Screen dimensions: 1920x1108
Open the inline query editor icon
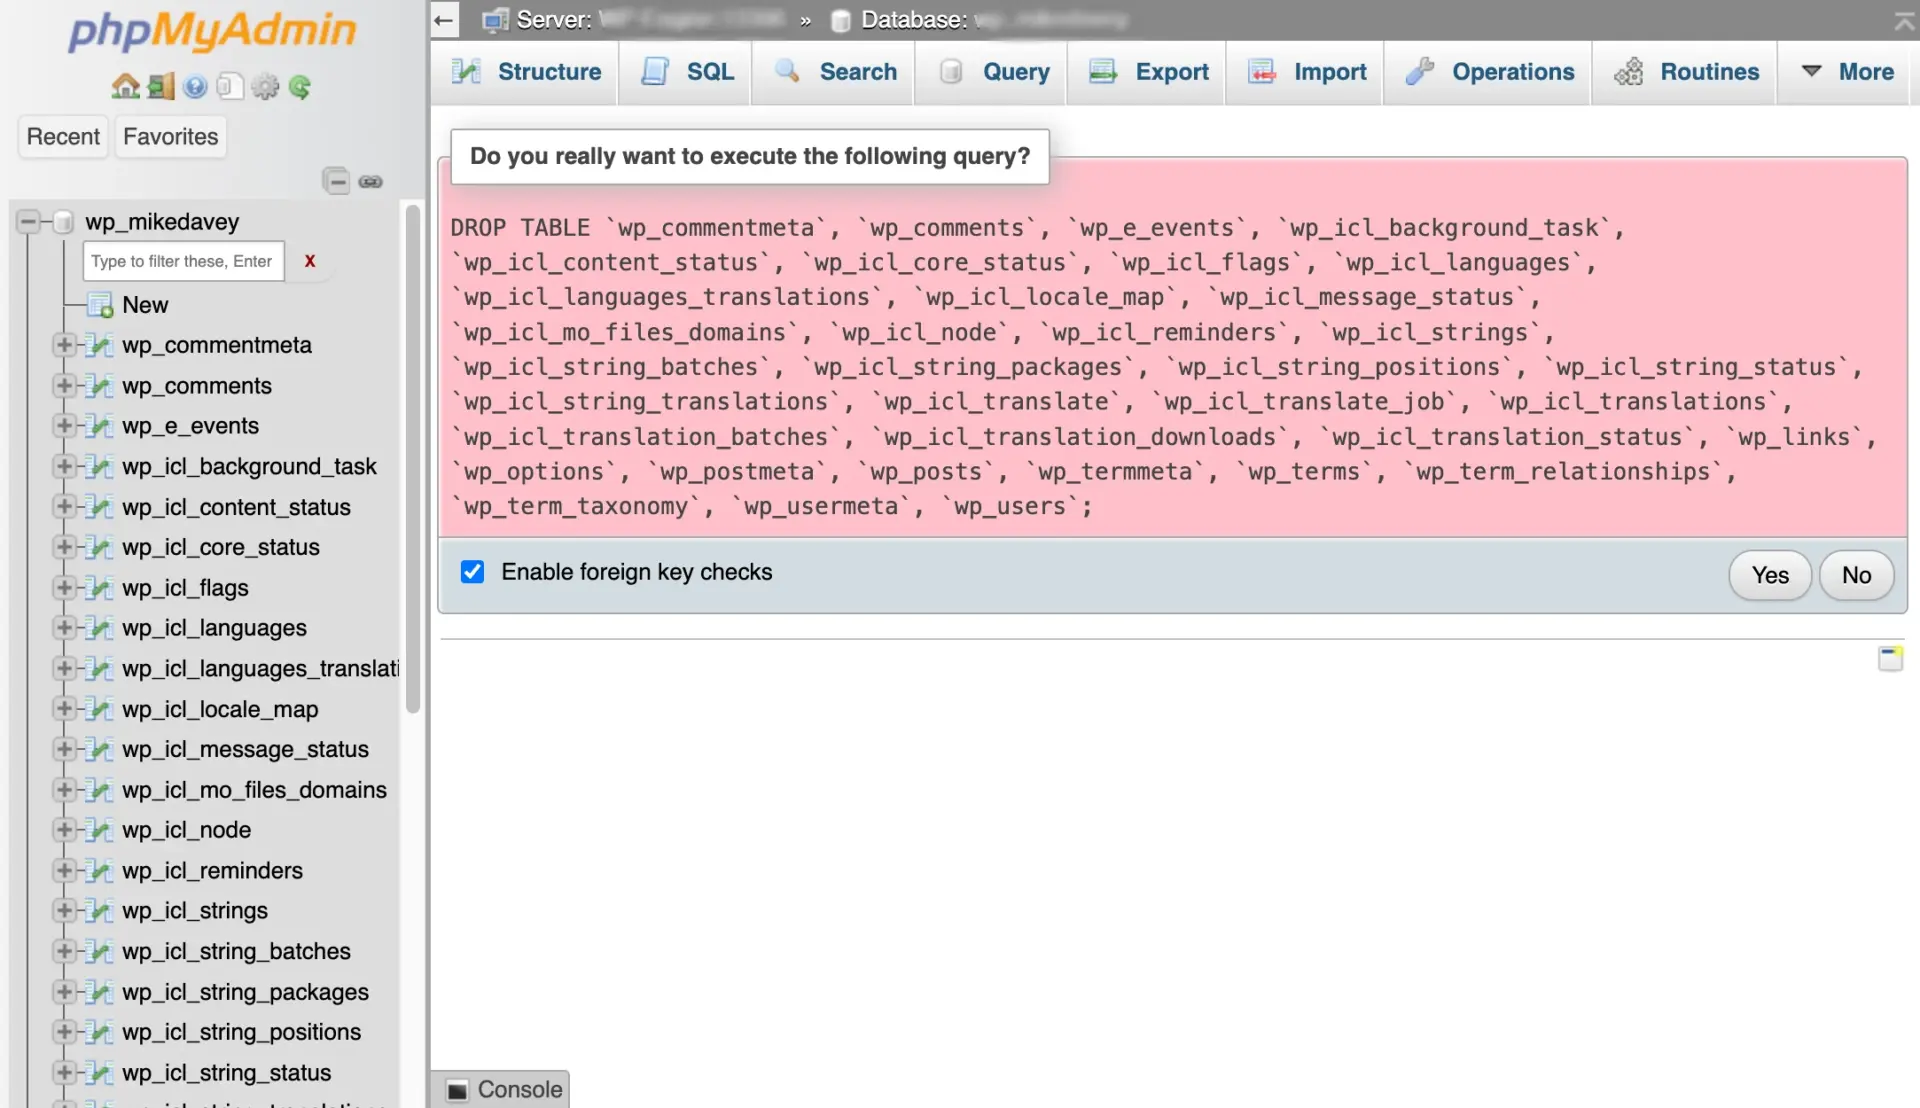(x=1891, y=659)
